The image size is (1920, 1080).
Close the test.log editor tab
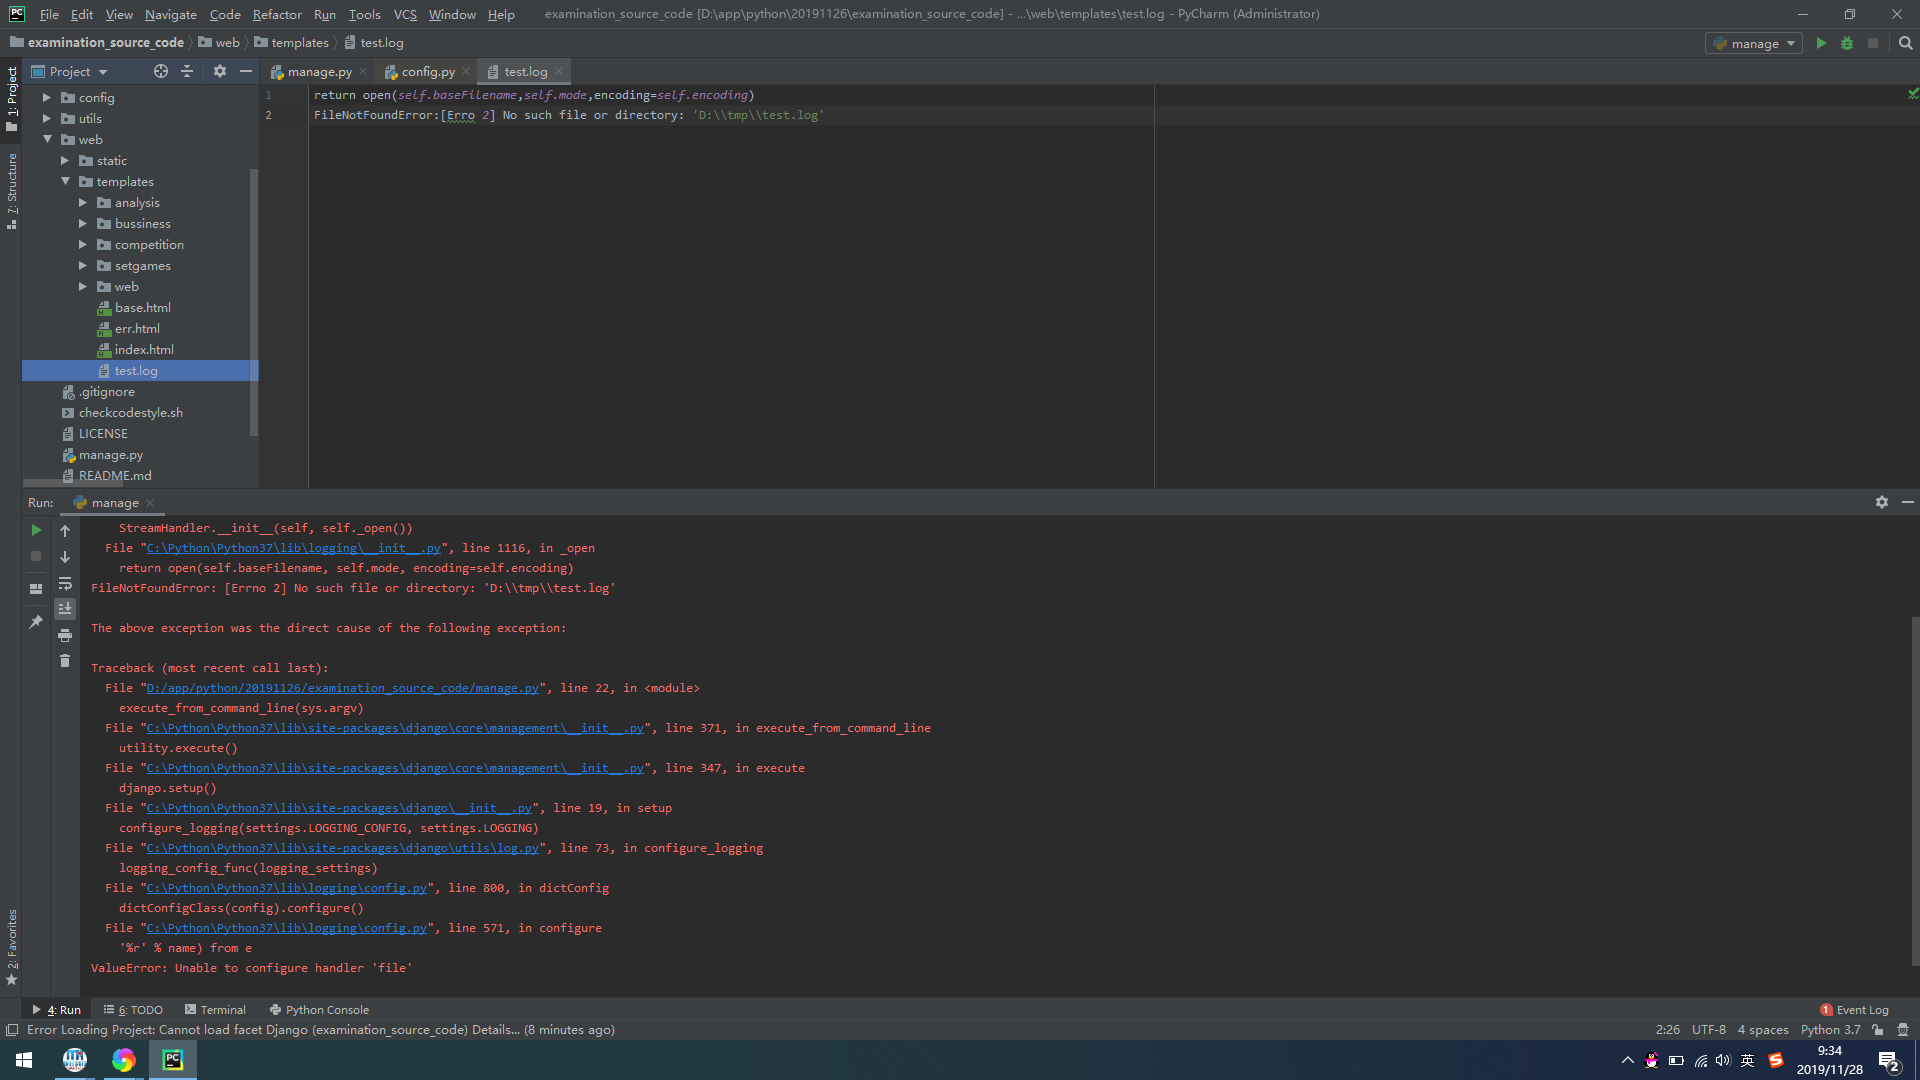click(x=559, y=71)
